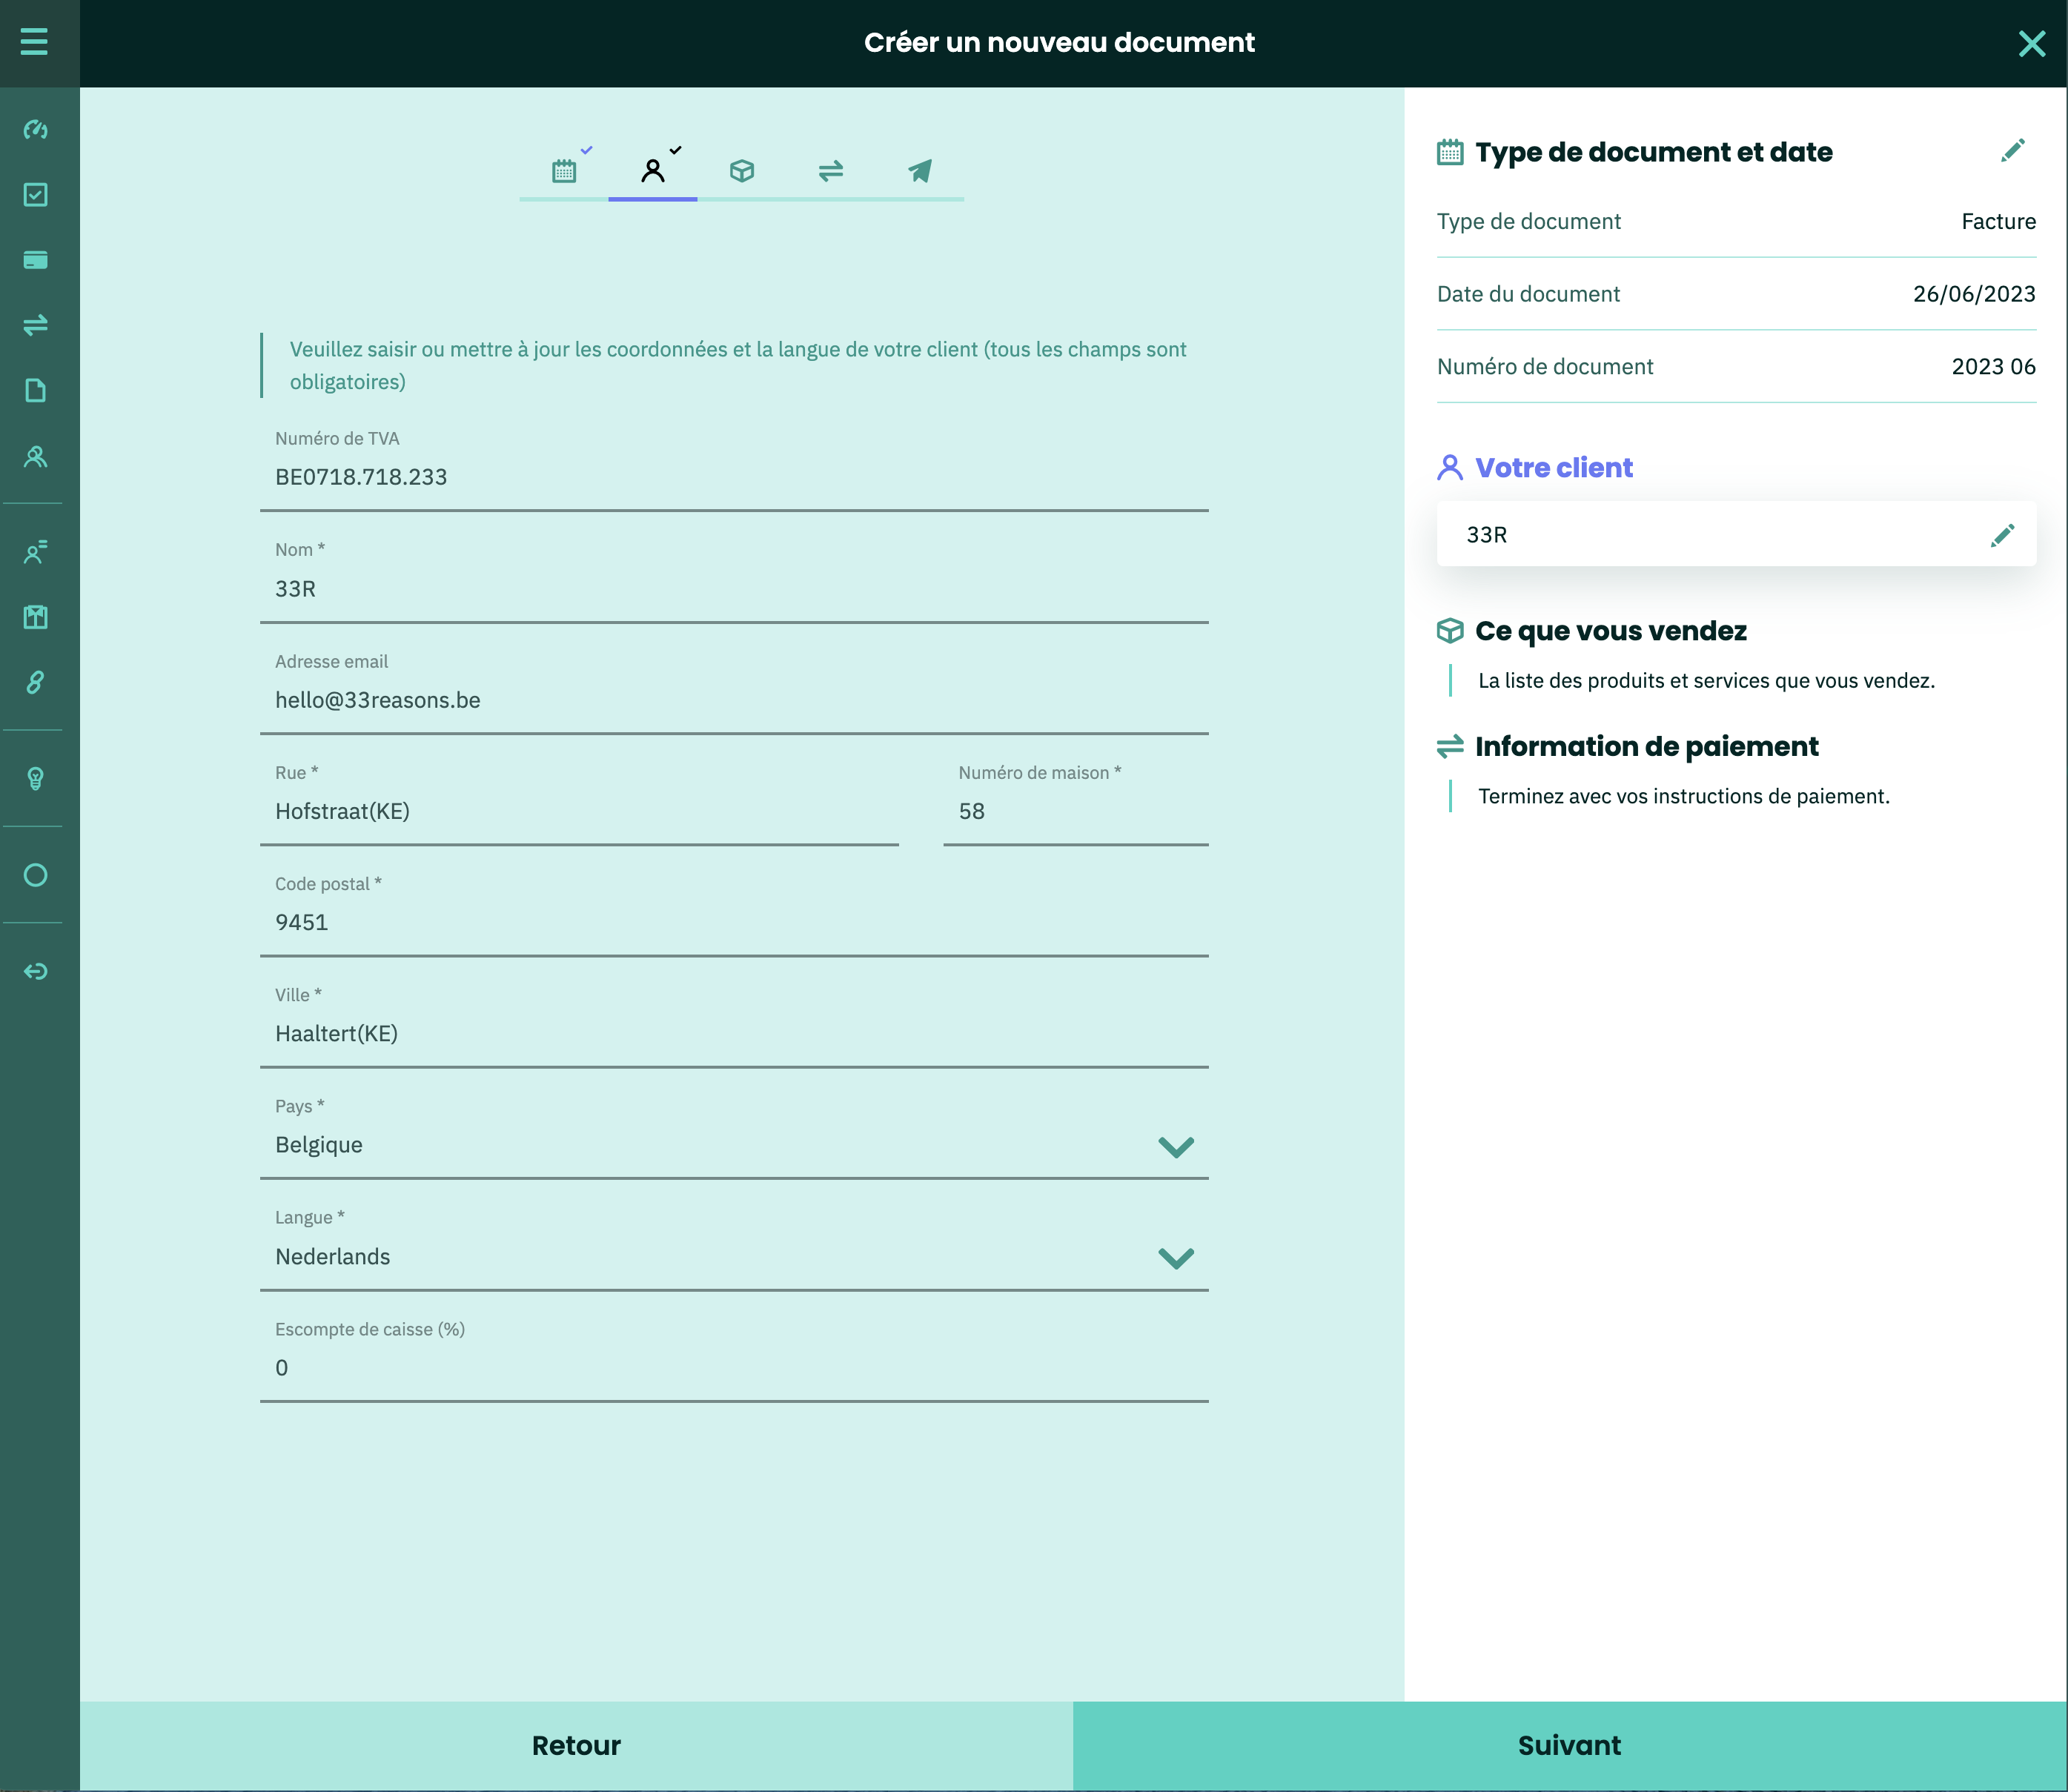Click the 26/06/2023 document date
This screenshot has height=1792, width=2068.
(1974, 294)
